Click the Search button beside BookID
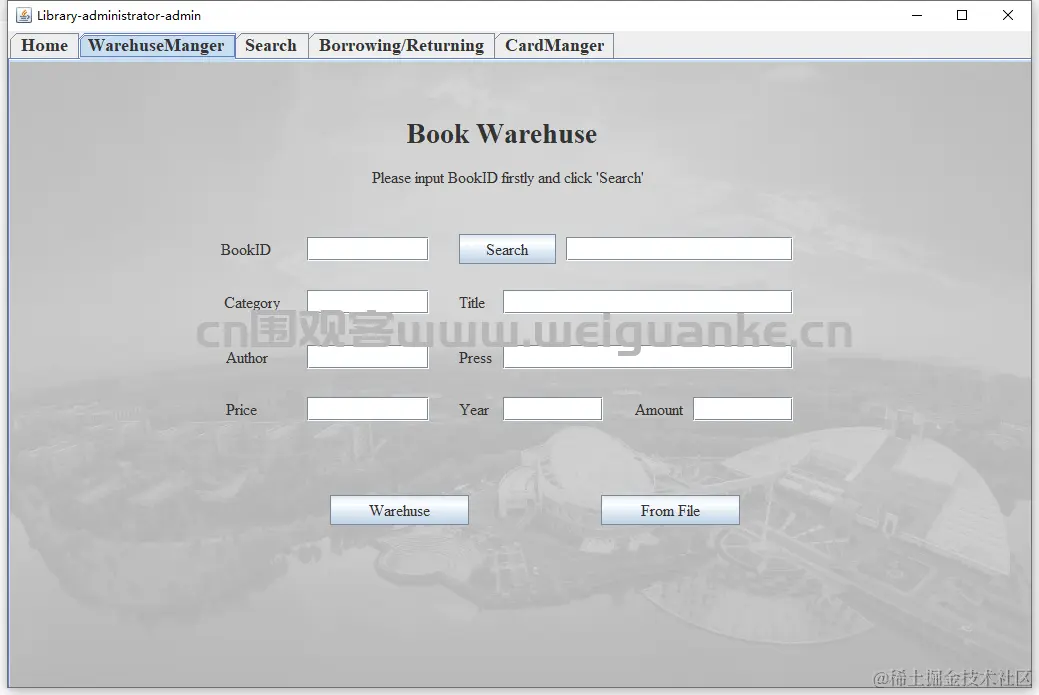The width and height of the screenshot is (1039, 695). (x=508, y=249)
